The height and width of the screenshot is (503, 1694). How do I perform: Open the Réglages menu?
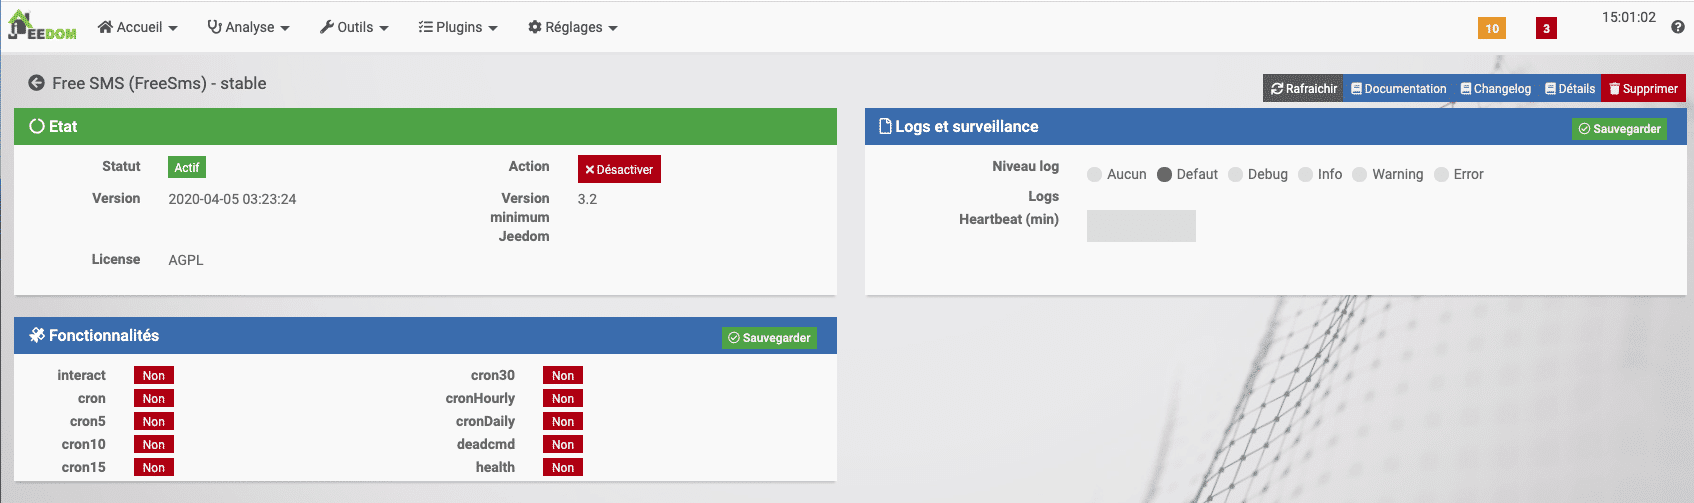(x=573, y=27)
